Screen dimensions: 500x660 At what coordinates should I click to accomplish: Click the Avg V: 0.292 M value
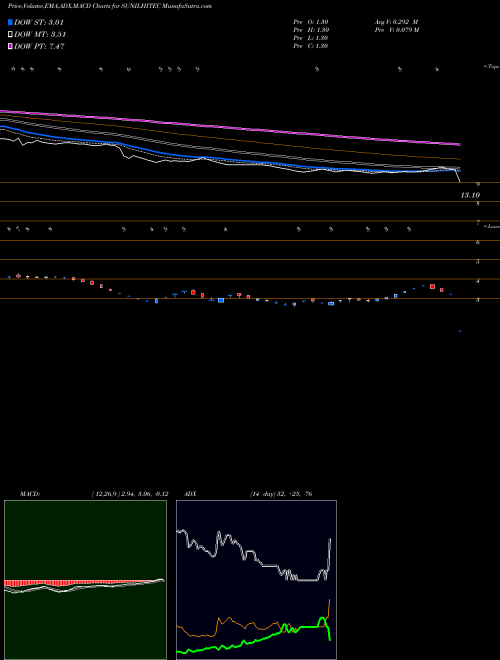click(396, 22)
